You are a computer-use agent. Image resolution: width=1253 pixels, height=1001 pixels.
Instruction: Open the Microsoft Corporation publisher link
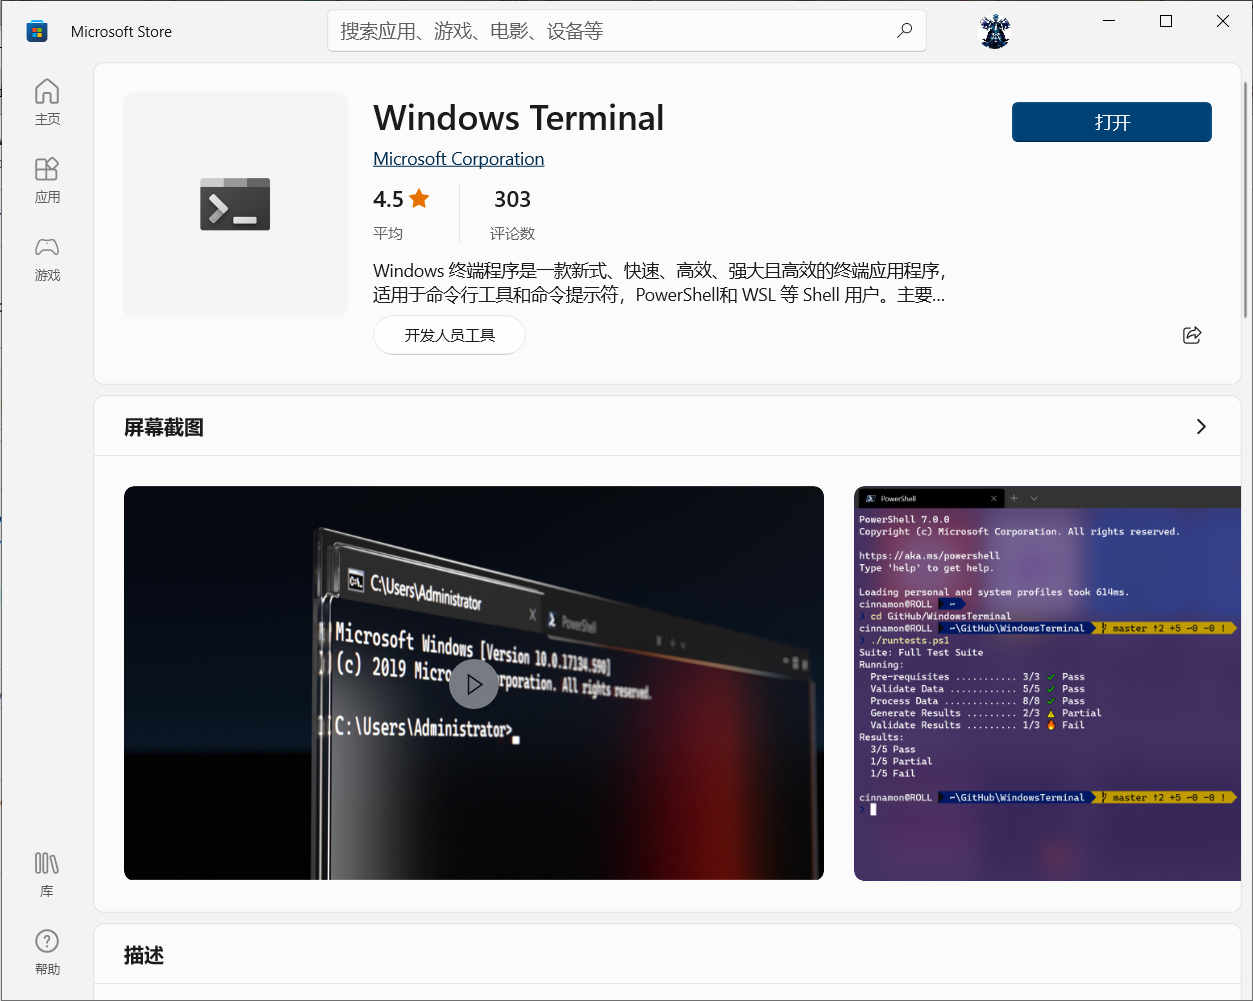point(458,158)
